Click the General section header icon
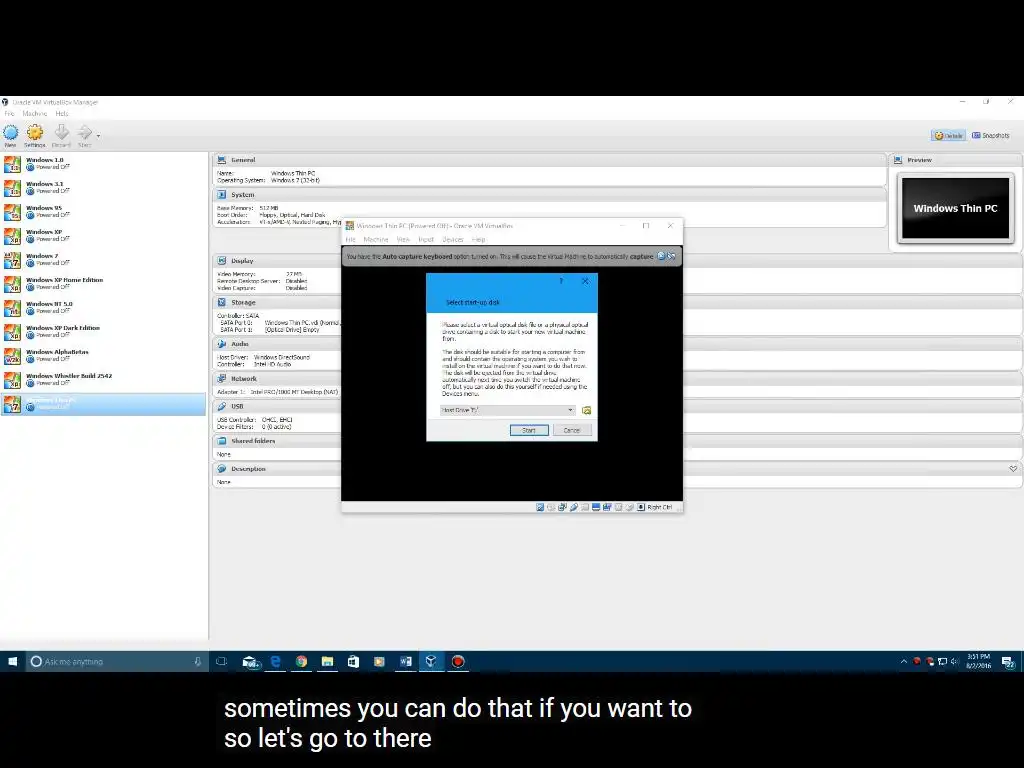Image resolution: width=1024 pixels, height=768 pixels. coord(221,160)
